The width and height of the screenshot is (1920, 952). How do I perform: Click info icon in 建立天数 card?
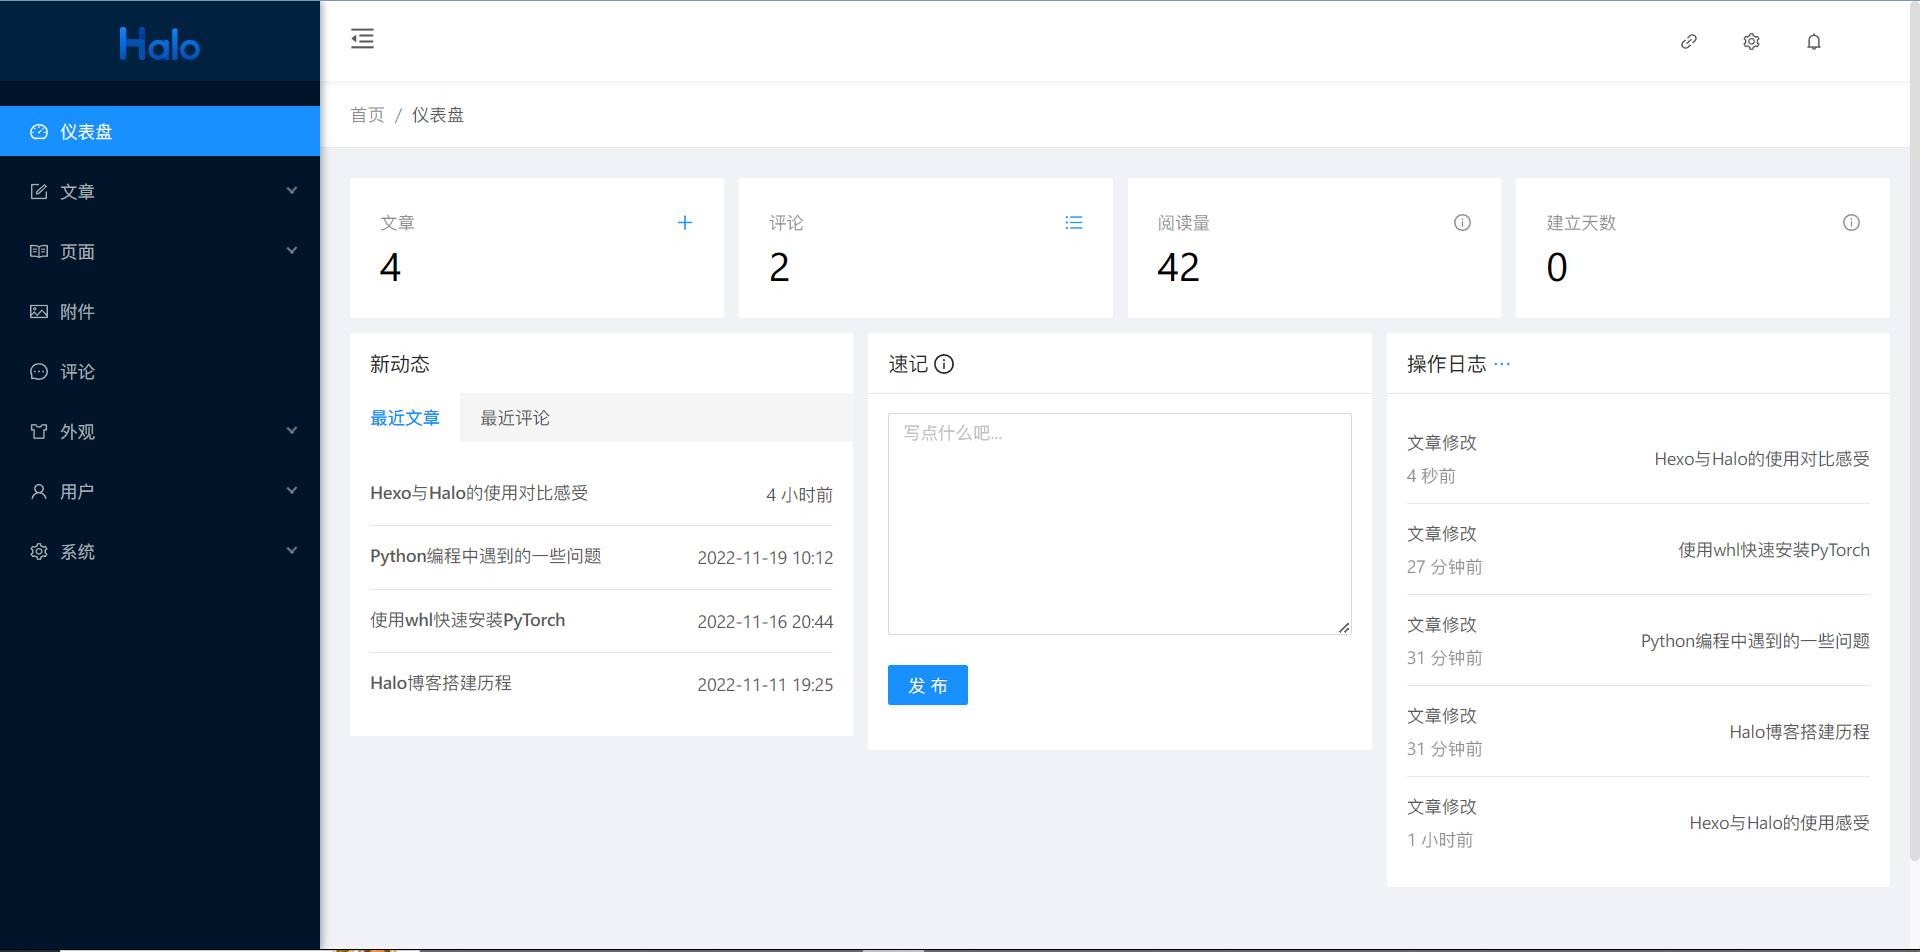pyautogui.click(x=1851, y=223)
